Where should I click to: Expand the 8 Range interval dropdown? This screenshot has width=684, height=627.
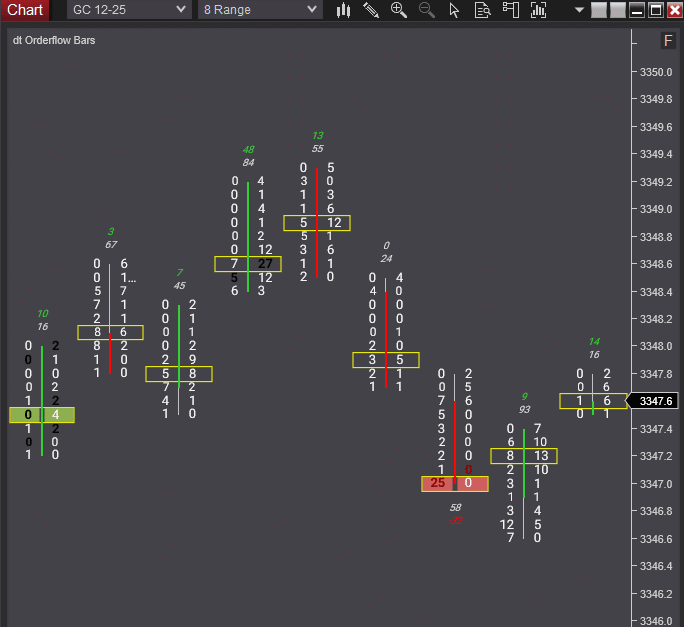pos(259,10)
